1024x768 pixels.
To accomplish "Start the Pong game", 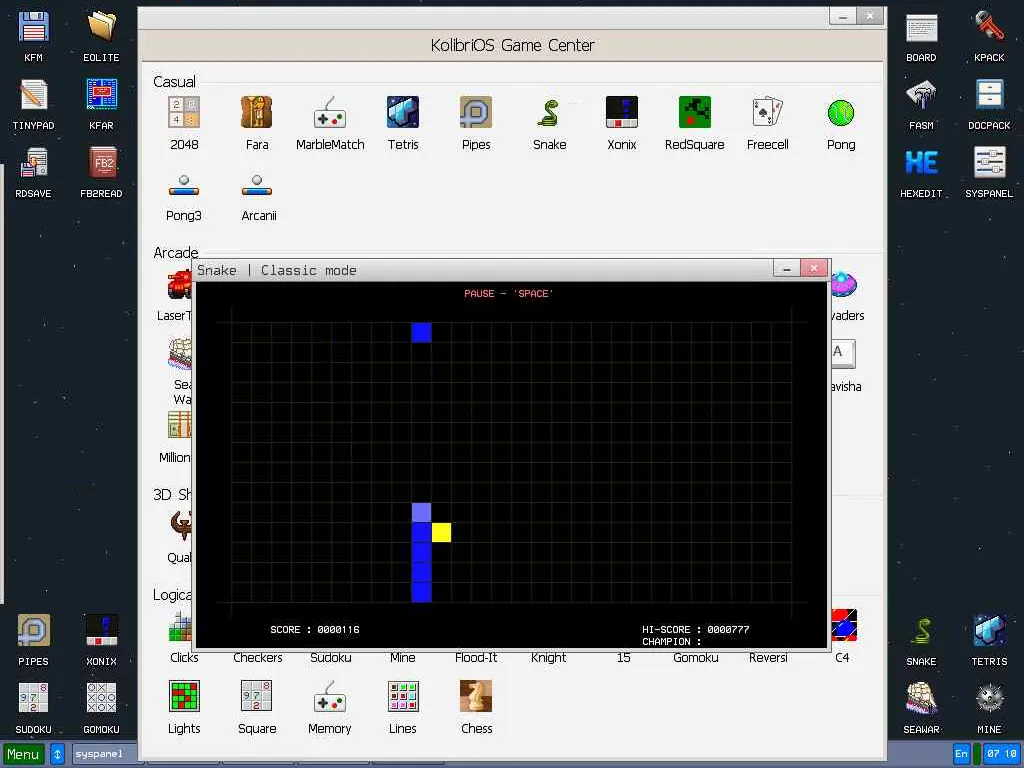I will pos(840,112).
